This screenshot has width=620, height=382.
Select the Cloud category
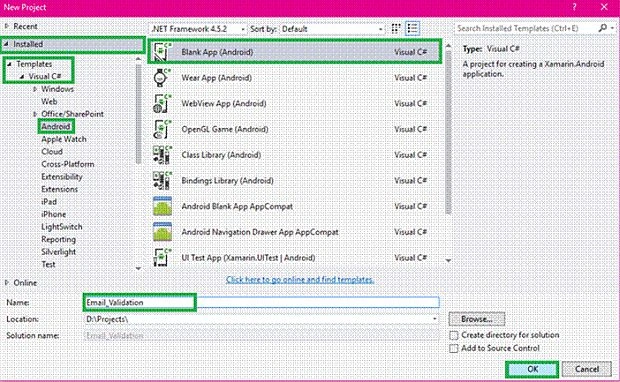(52, 151)
